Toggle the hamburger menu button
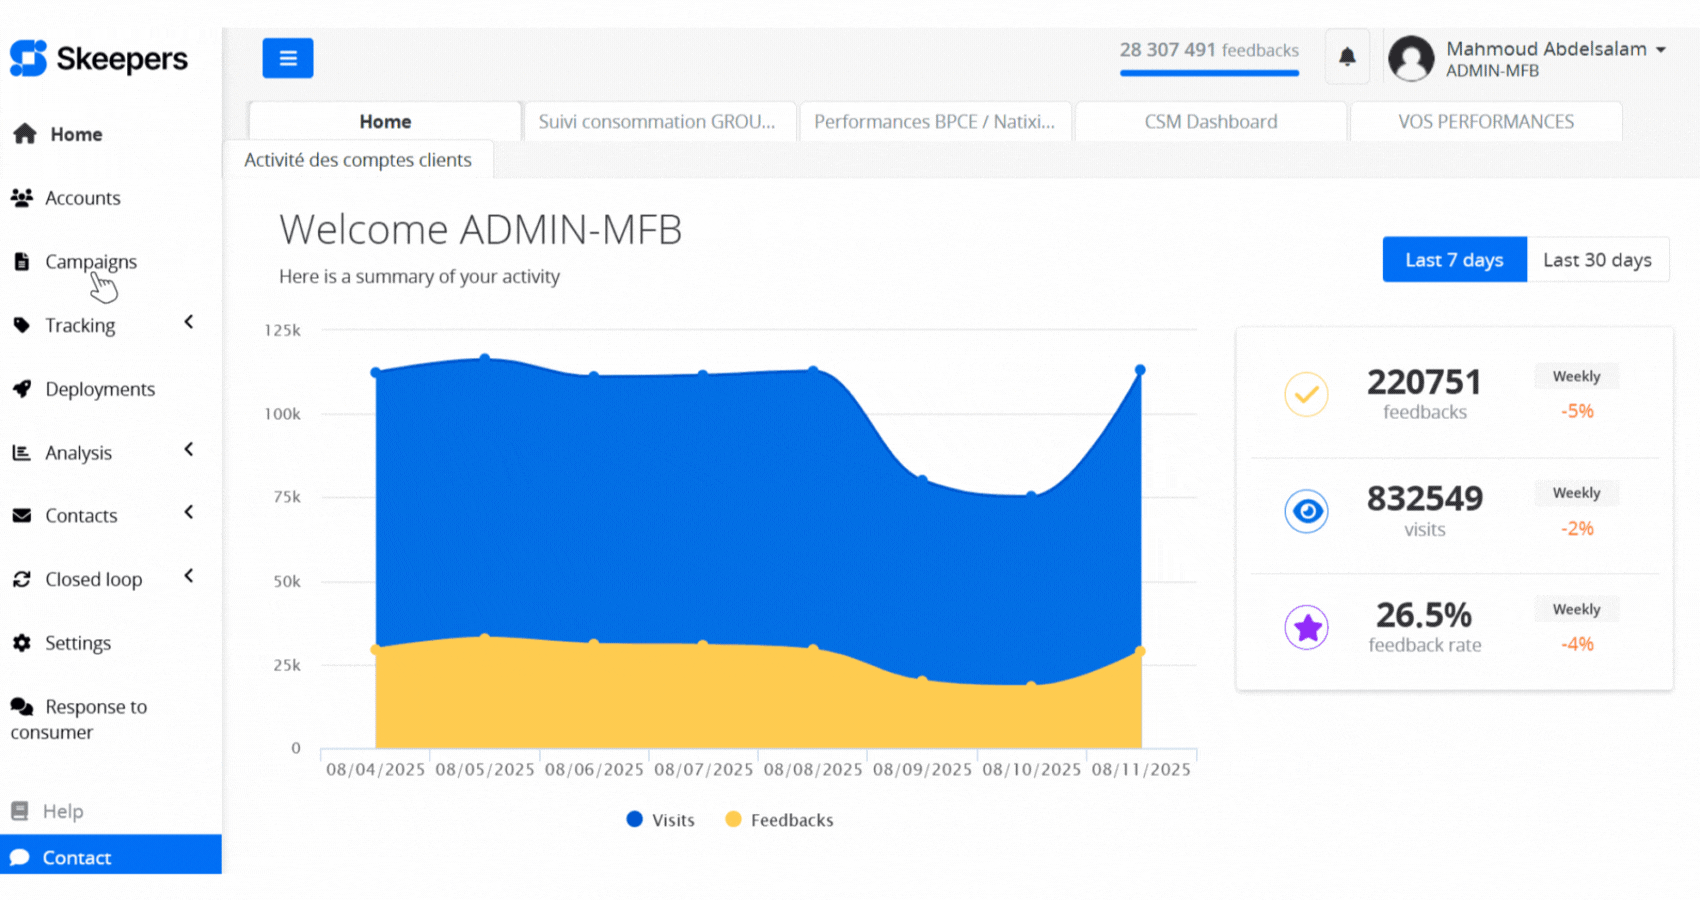 [288, 58]
